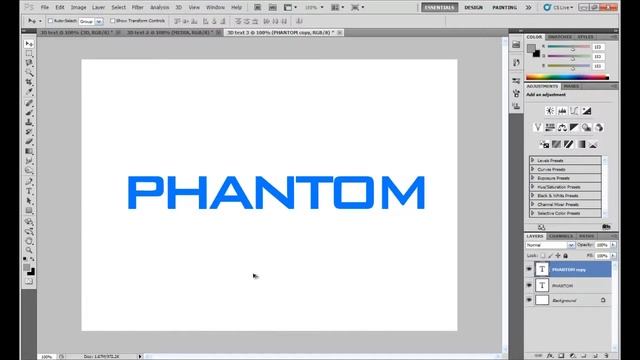
Task: Toggle lock all for the layer
Action: click(565, 256)
